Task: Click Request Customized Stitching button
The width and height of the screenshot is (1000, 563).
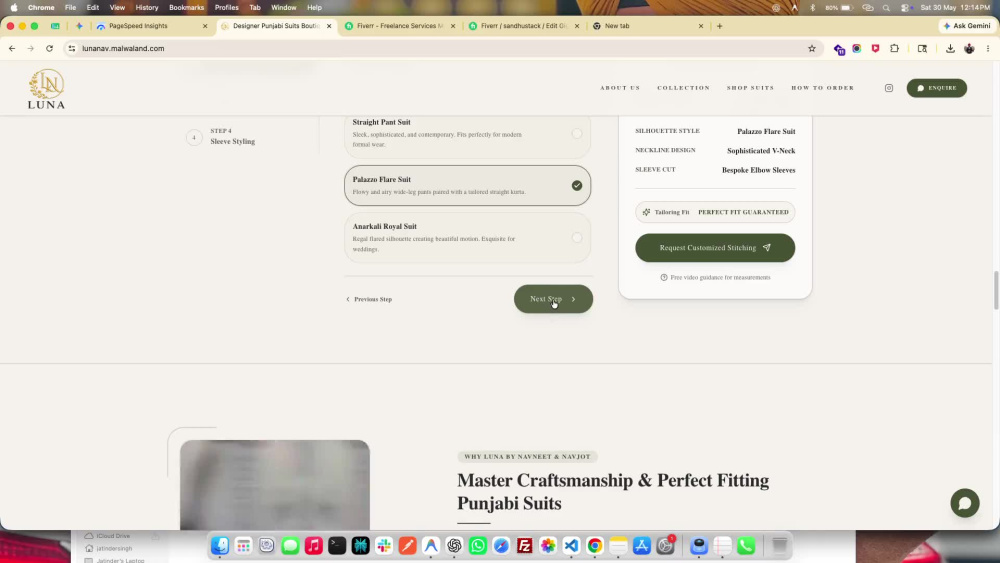Action: tap(715, 248)
